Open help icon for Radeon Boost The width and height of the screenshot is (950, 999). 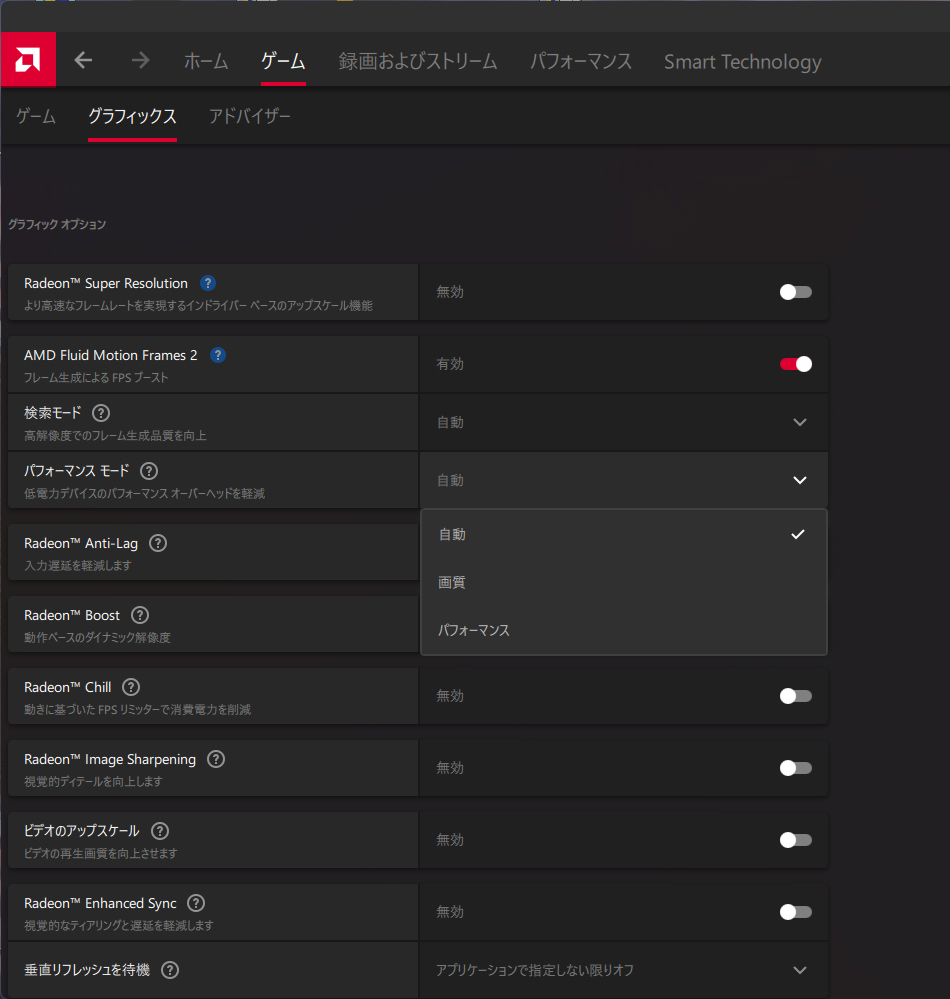point(140,615)
